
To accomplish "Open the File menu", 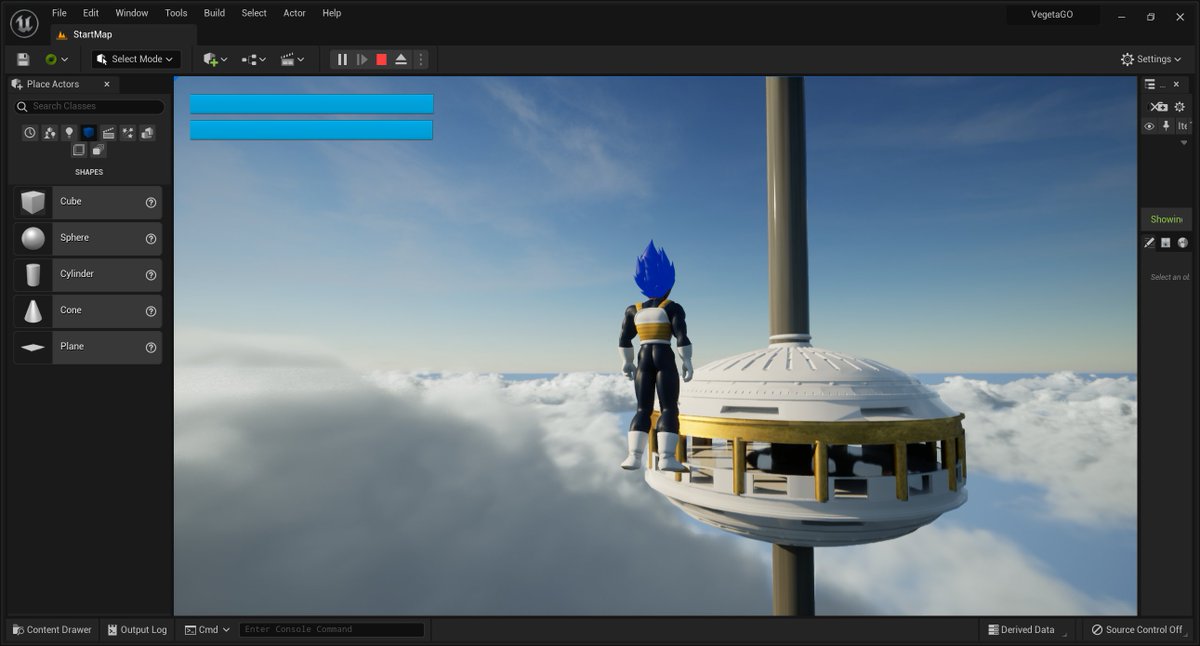I will (x=59, y=13).
